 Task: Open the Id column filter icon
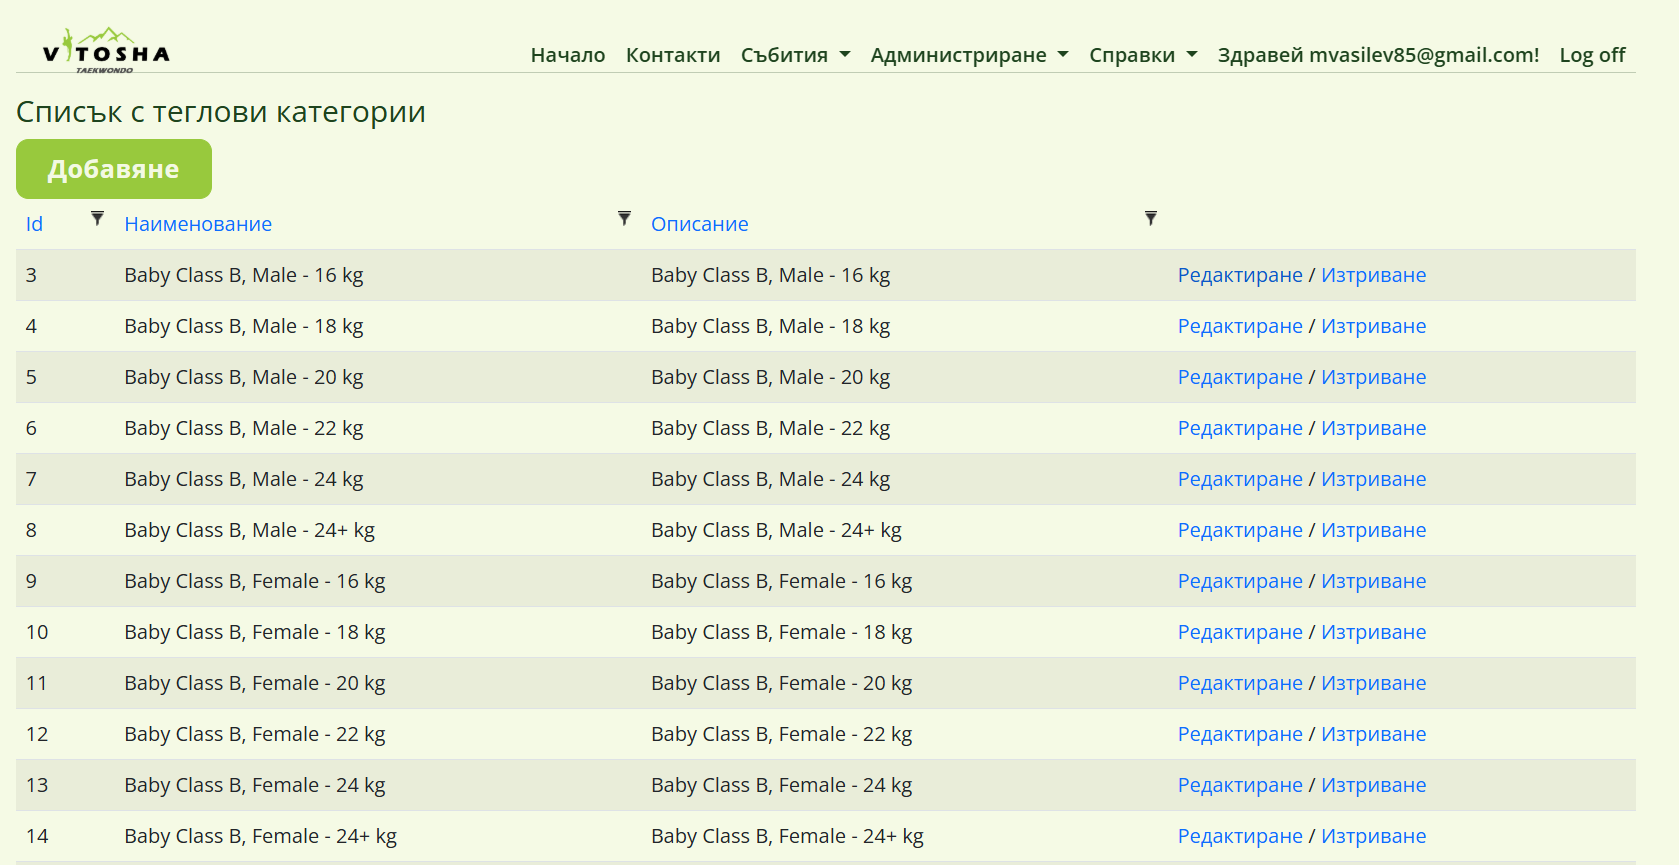(97, 218)
